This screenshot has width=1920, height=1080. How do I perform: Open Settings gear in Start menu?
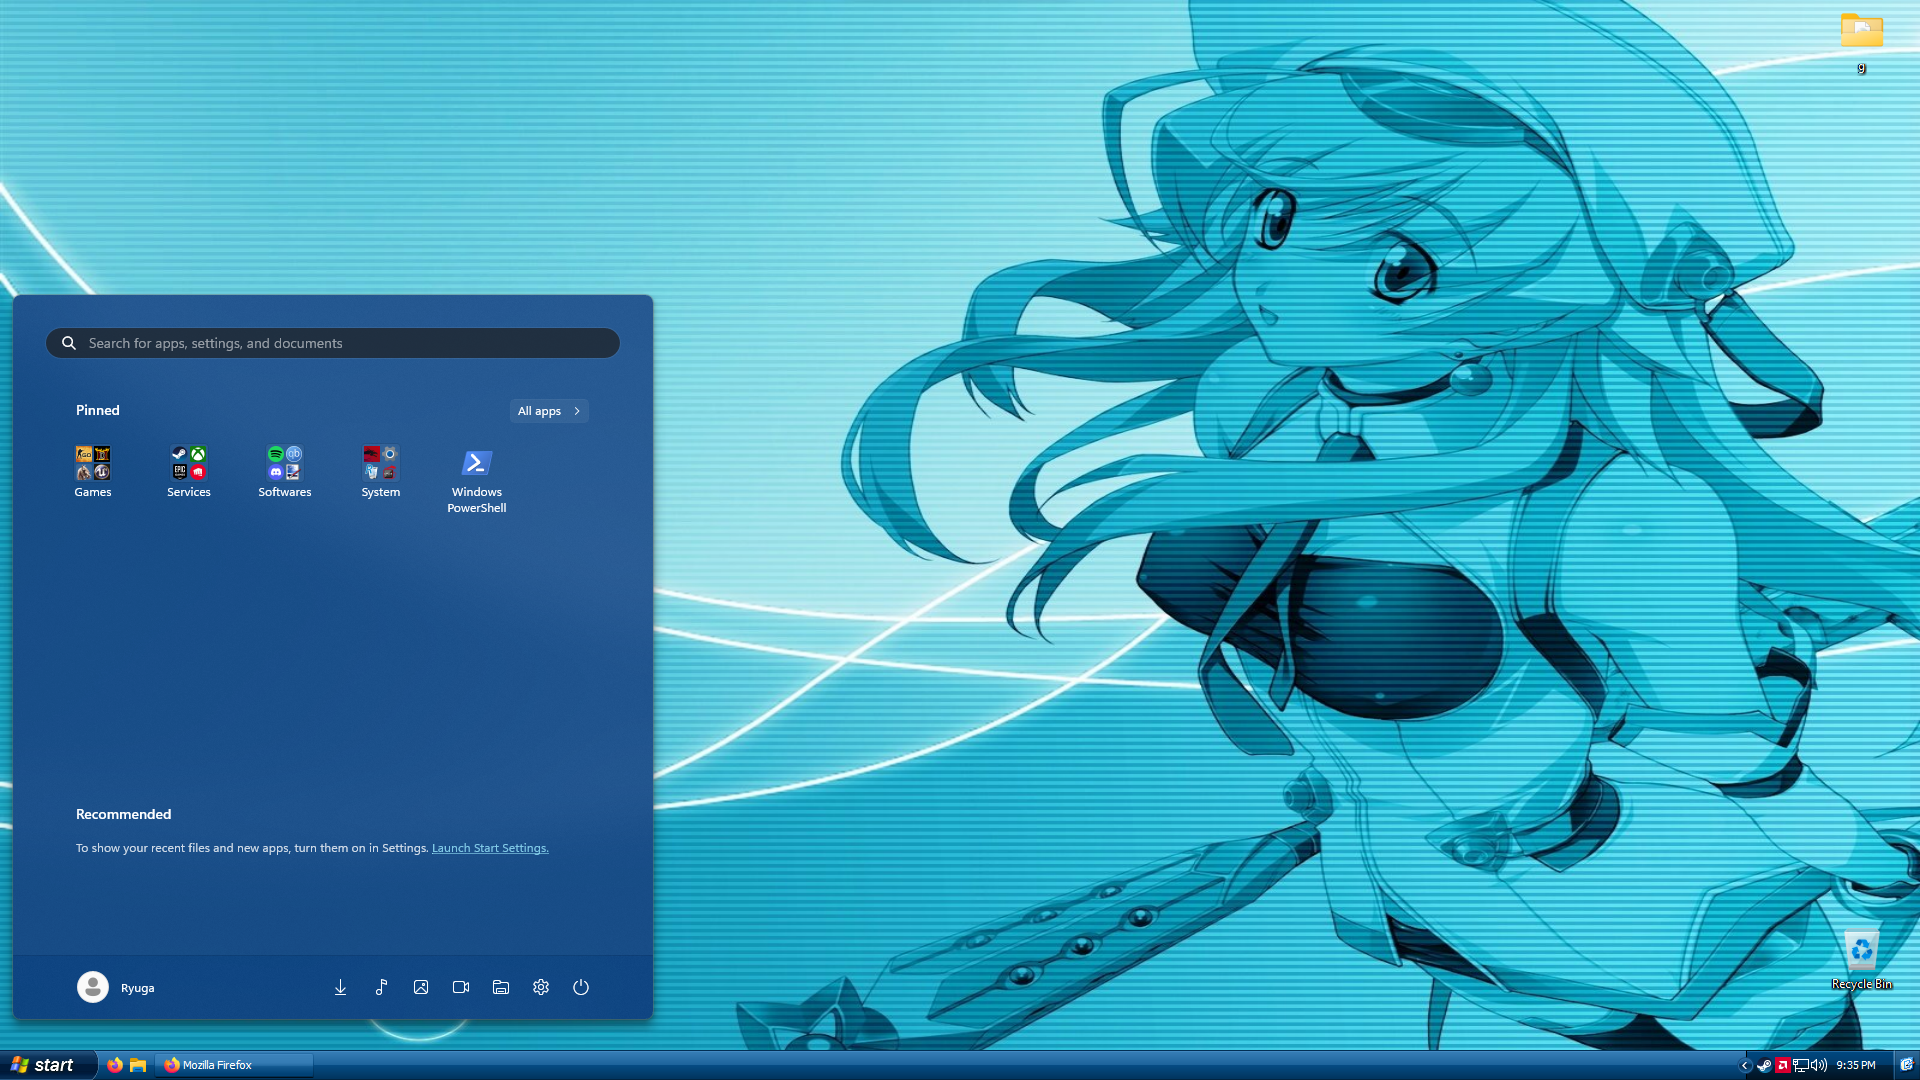click(x=541, y=987)
